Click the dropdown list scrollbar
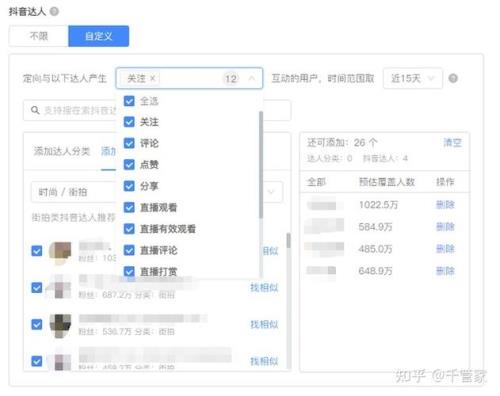 [x=261, y=165]
